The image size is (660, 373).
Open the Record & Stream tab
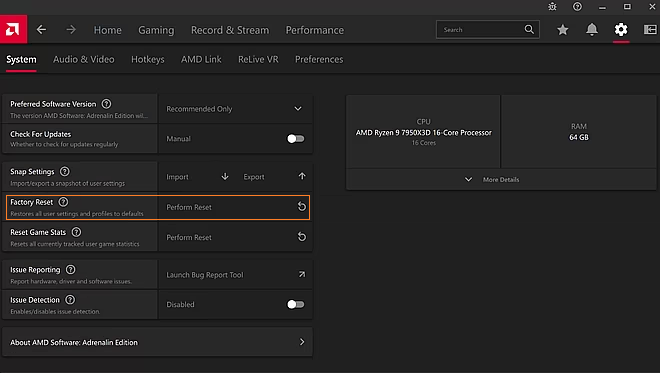[x=230, y=30]
